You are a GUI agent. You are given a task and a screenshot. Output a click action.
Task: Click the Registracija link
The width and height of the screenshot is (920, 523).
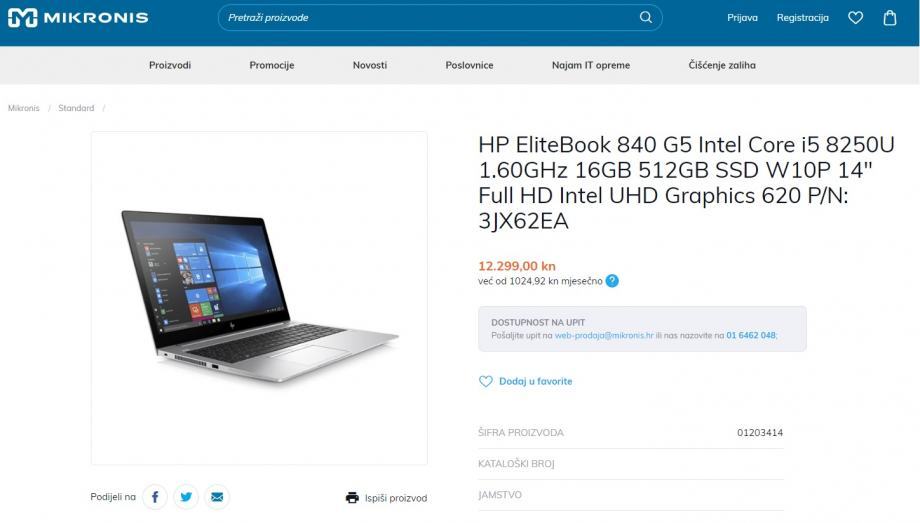pos(803,18)
